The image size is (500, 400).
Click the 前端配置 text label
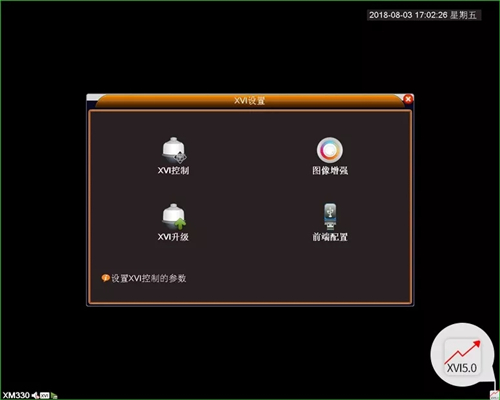click(330, 237)
